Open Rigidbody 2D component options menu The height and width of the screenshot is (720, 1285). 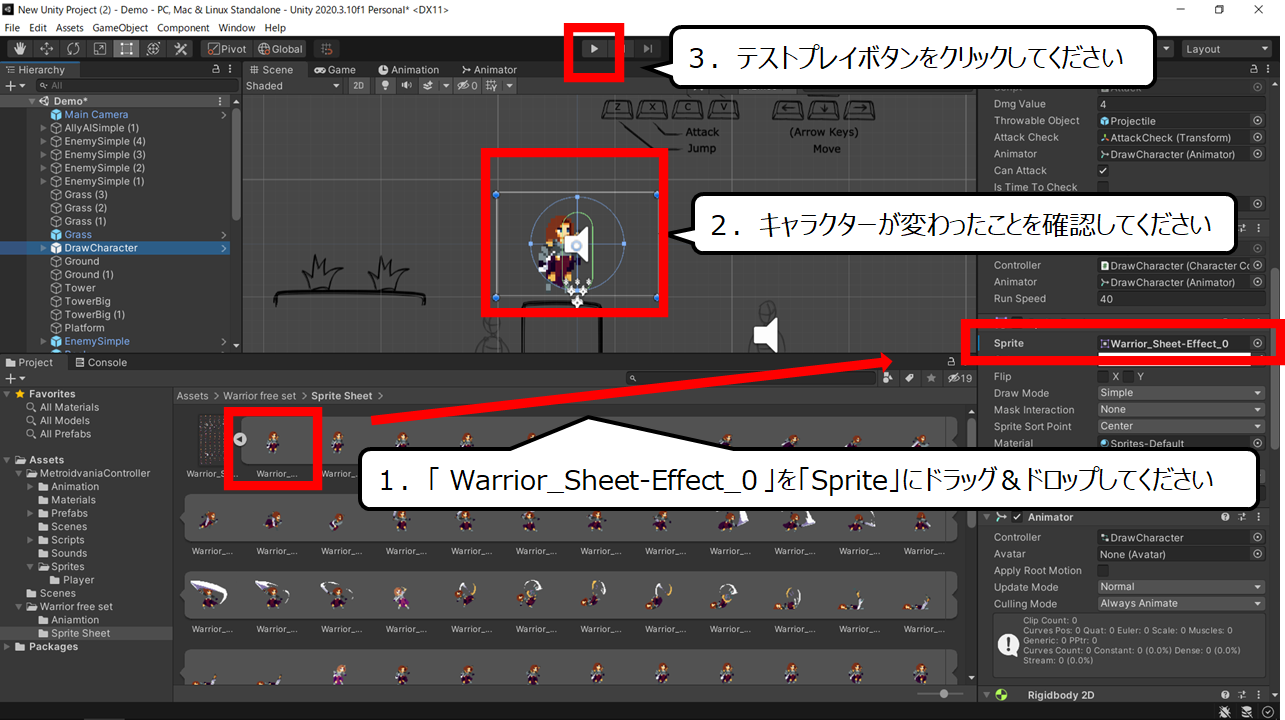(x=1258, y=695)
